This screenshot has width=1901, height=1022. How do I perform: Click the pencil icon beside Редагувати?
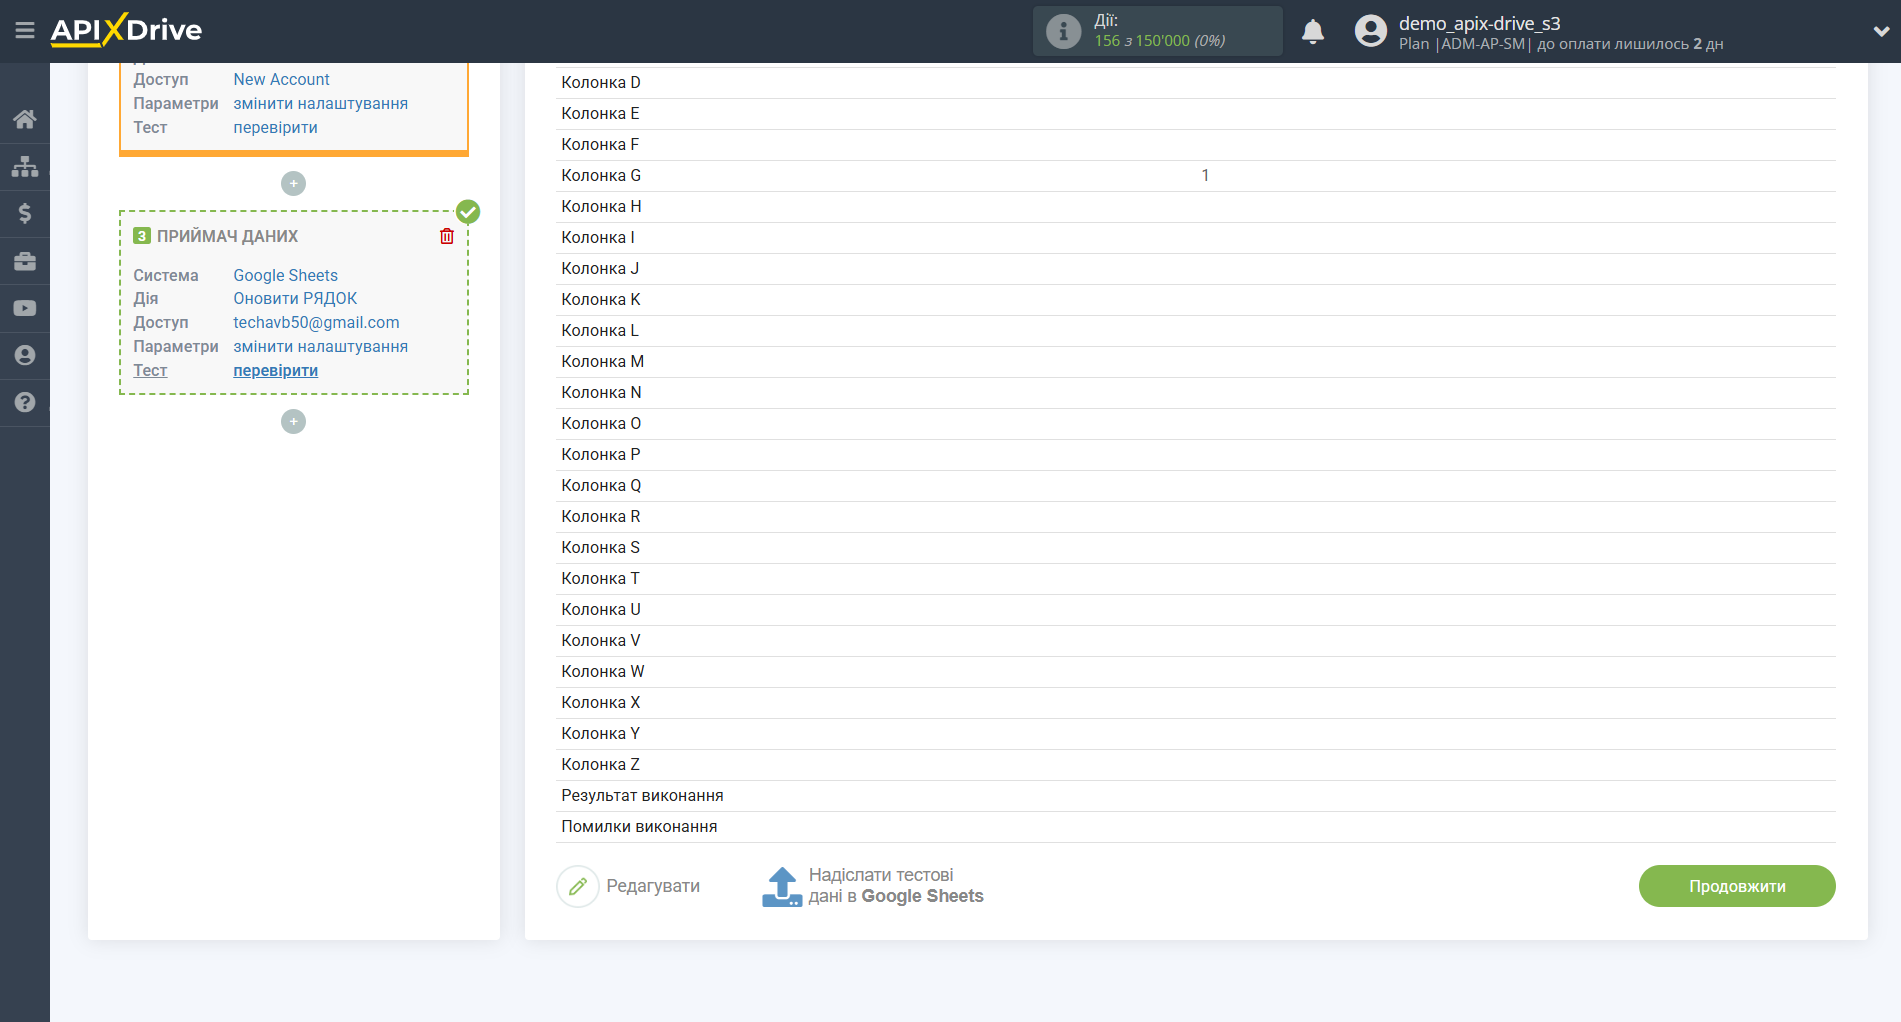(578, 886)
